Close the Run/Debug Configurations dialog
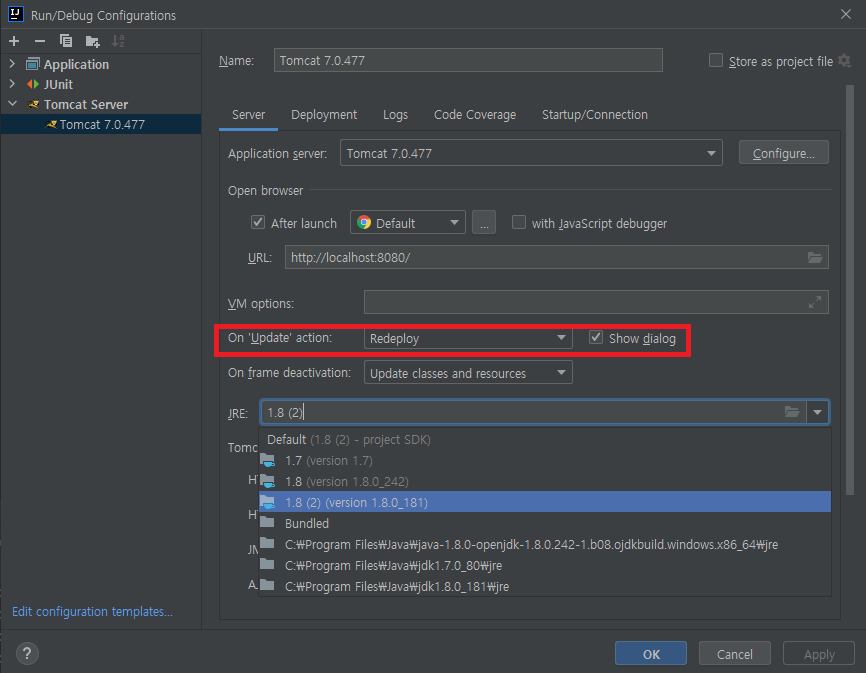 [x=846, y=14]
